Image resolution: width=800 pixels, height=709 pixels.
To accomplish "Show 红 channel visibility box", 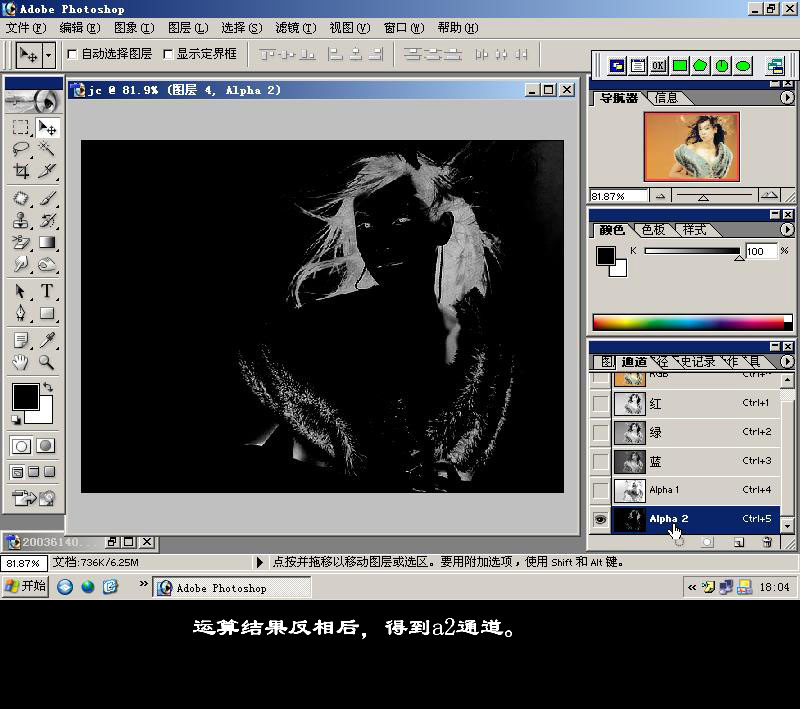I will tap(601, 403).
